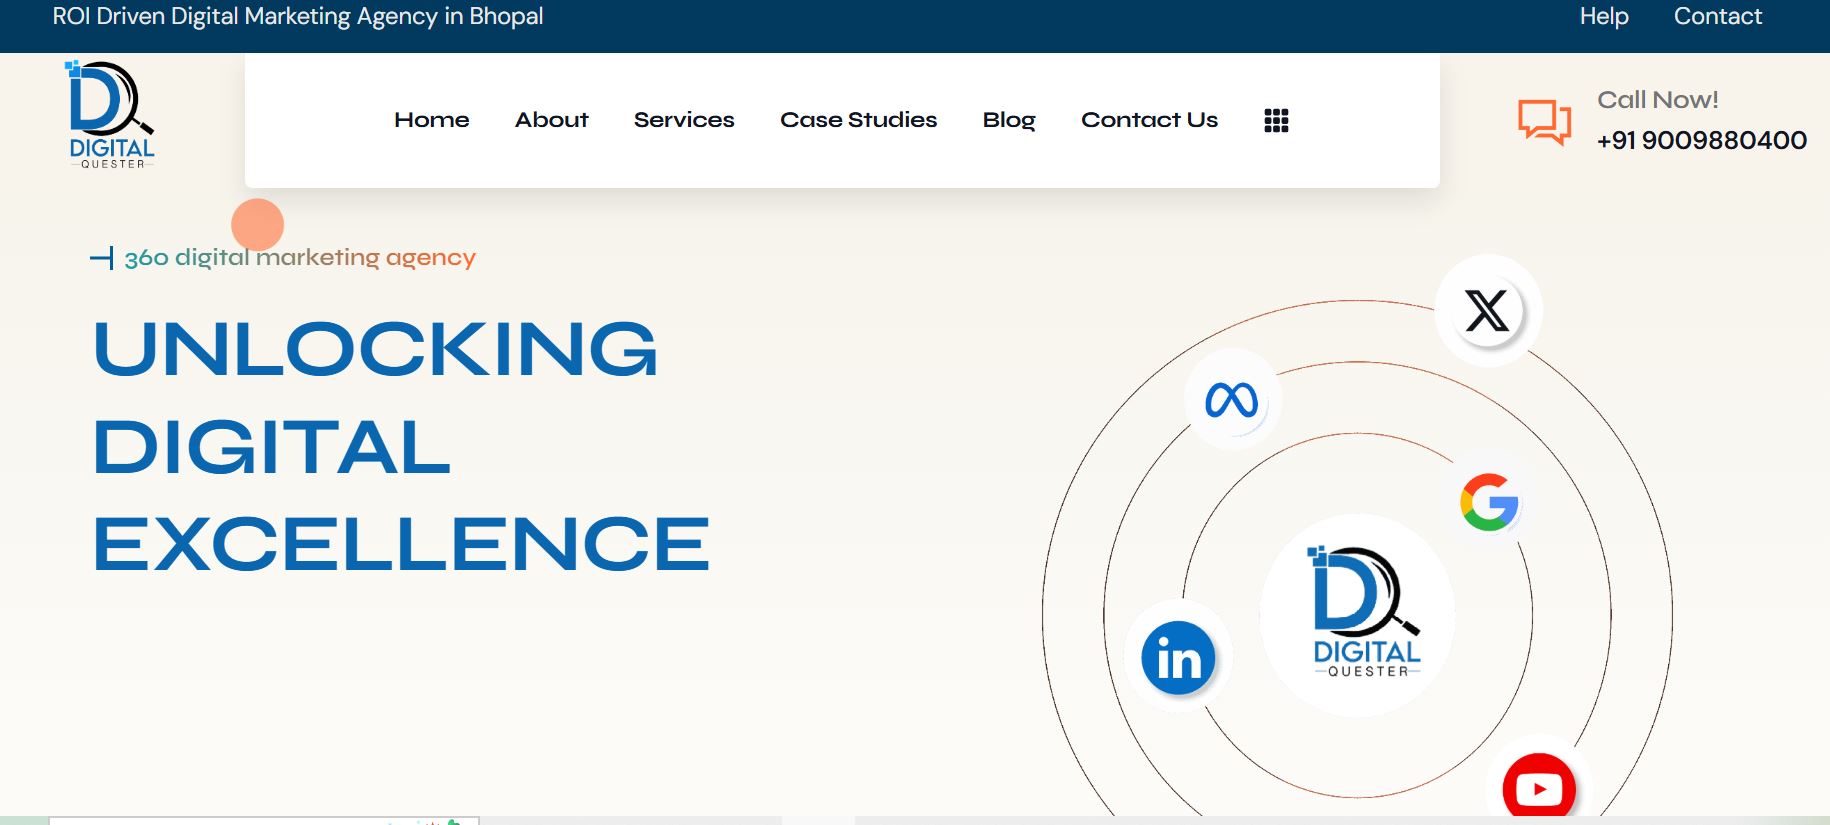
Task: Click the Meta infinity logo icon
Action: click(1231, 400)
